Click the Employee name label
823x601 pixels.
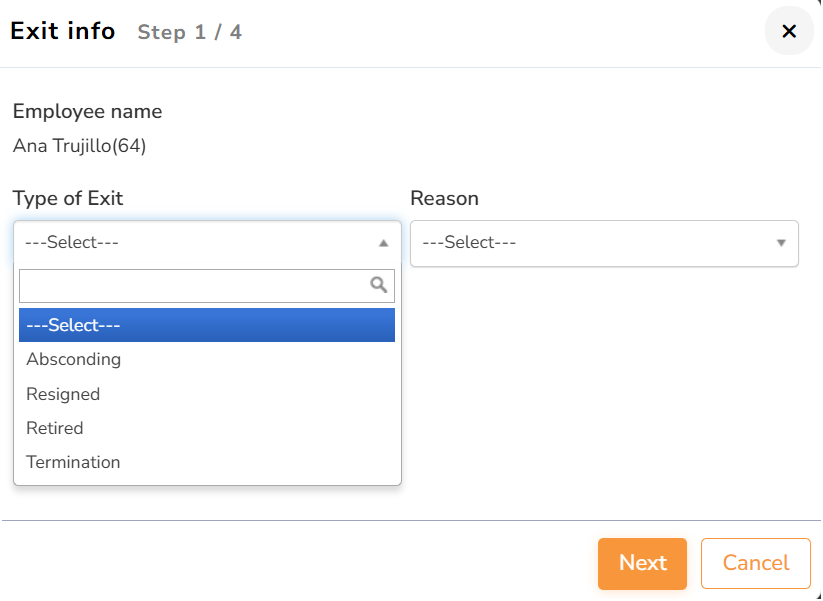click(x=87, y=112)
